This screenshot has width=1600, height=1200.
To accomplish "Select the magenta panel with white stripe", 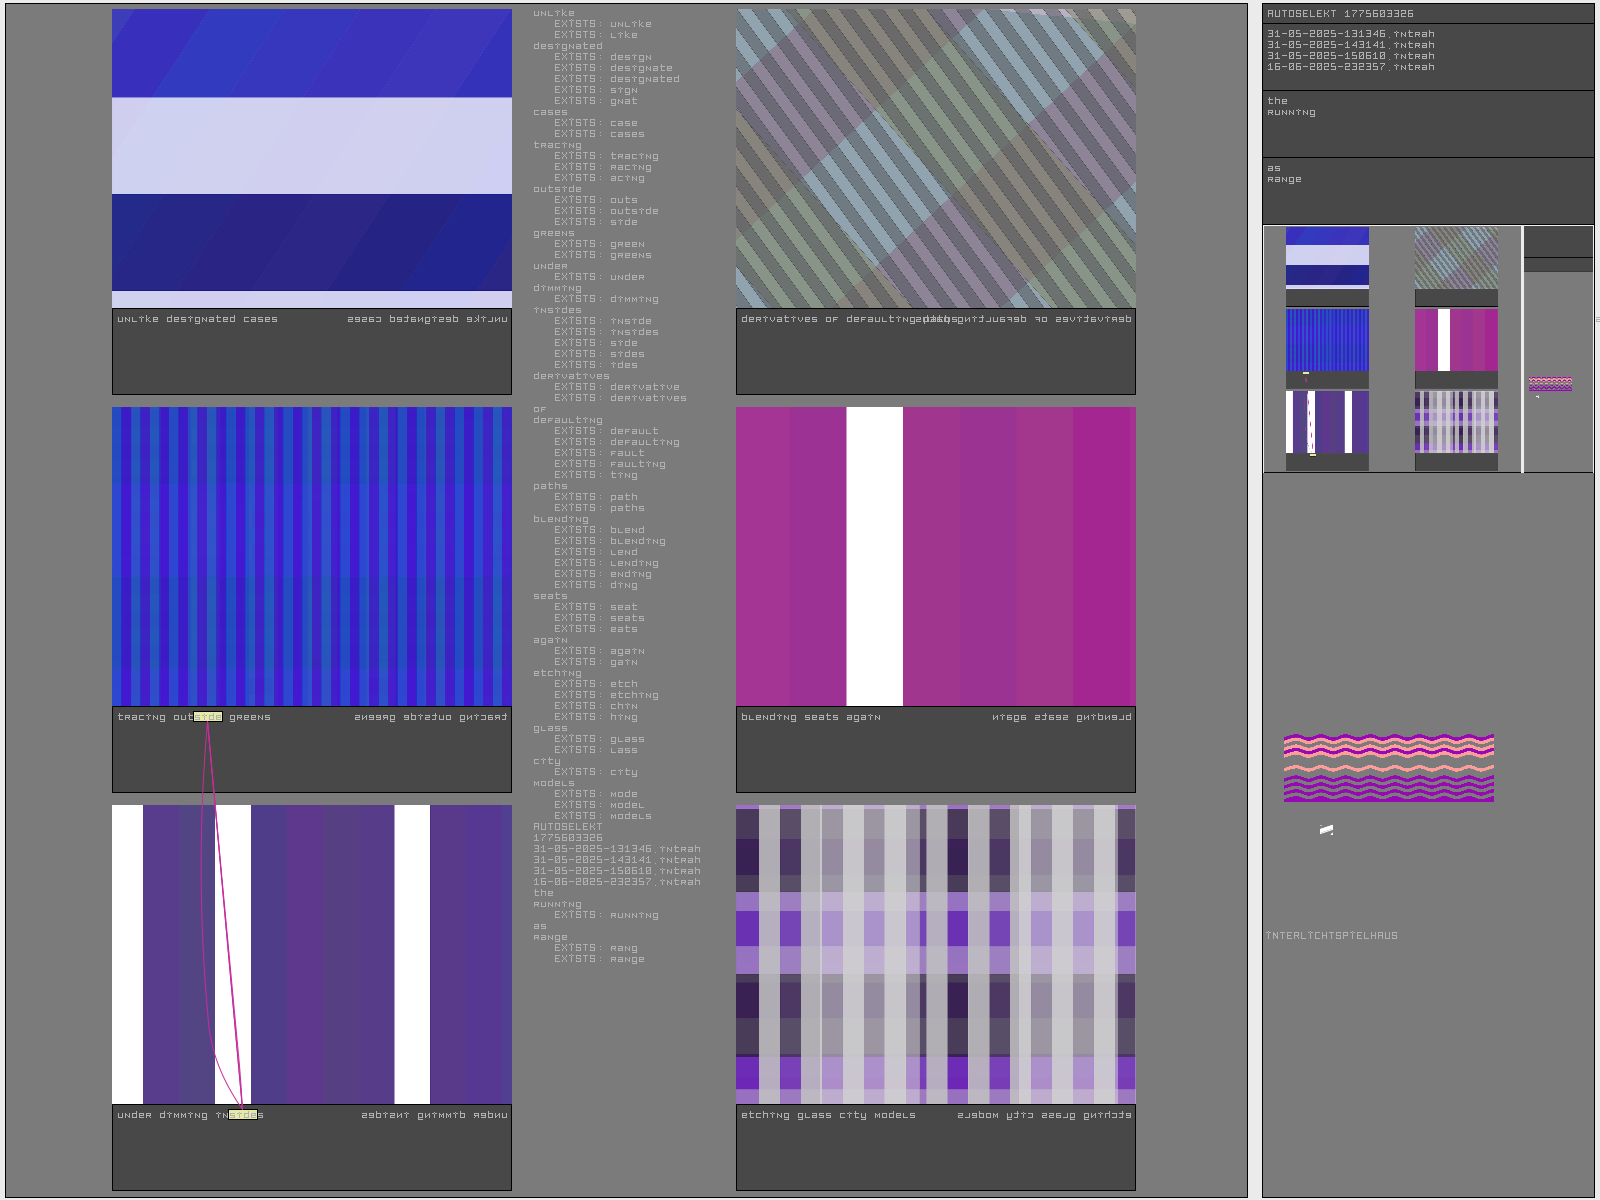I will click(935, 556).
